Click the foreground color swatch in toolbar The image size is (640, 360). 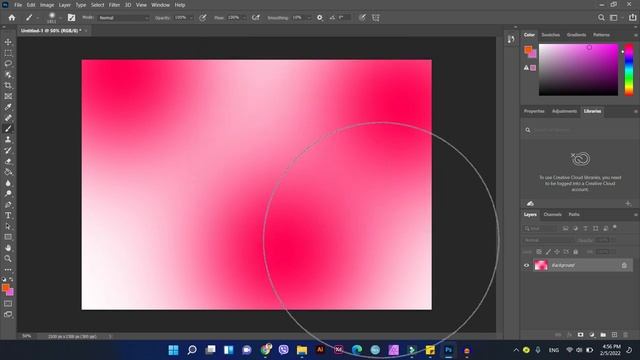pos(6,288)
